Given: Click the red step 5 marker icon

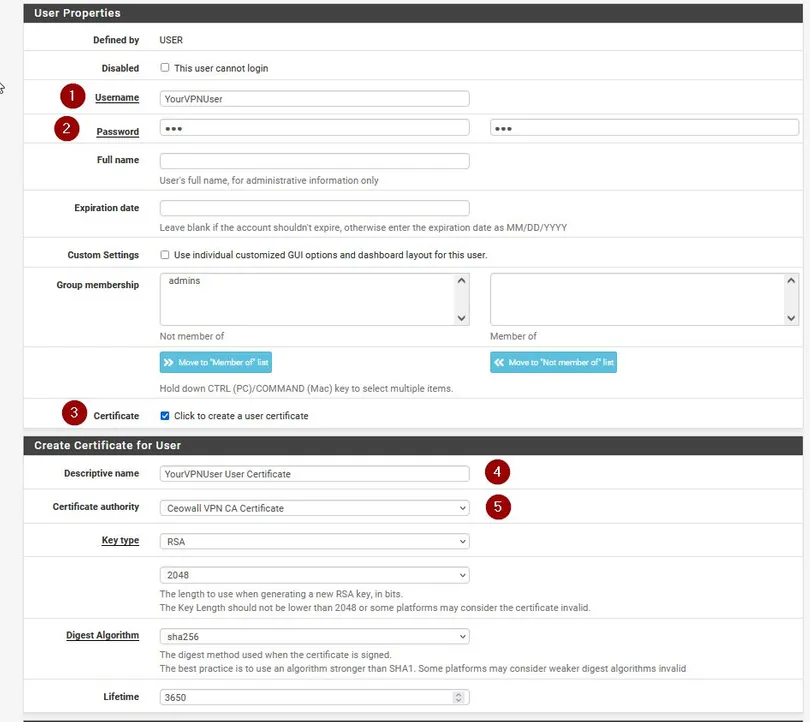Looking at the screenshot, I should (498, 506).
